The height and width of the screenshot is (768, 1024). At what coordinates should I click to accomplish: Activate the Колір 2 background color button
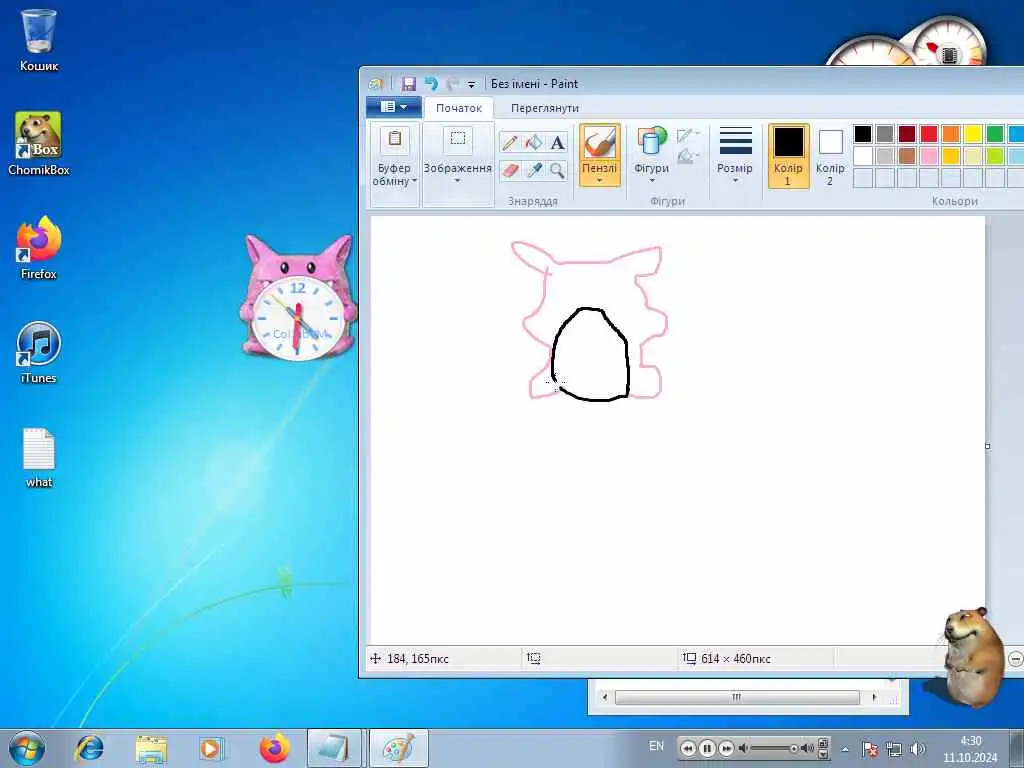click(830, 156)
